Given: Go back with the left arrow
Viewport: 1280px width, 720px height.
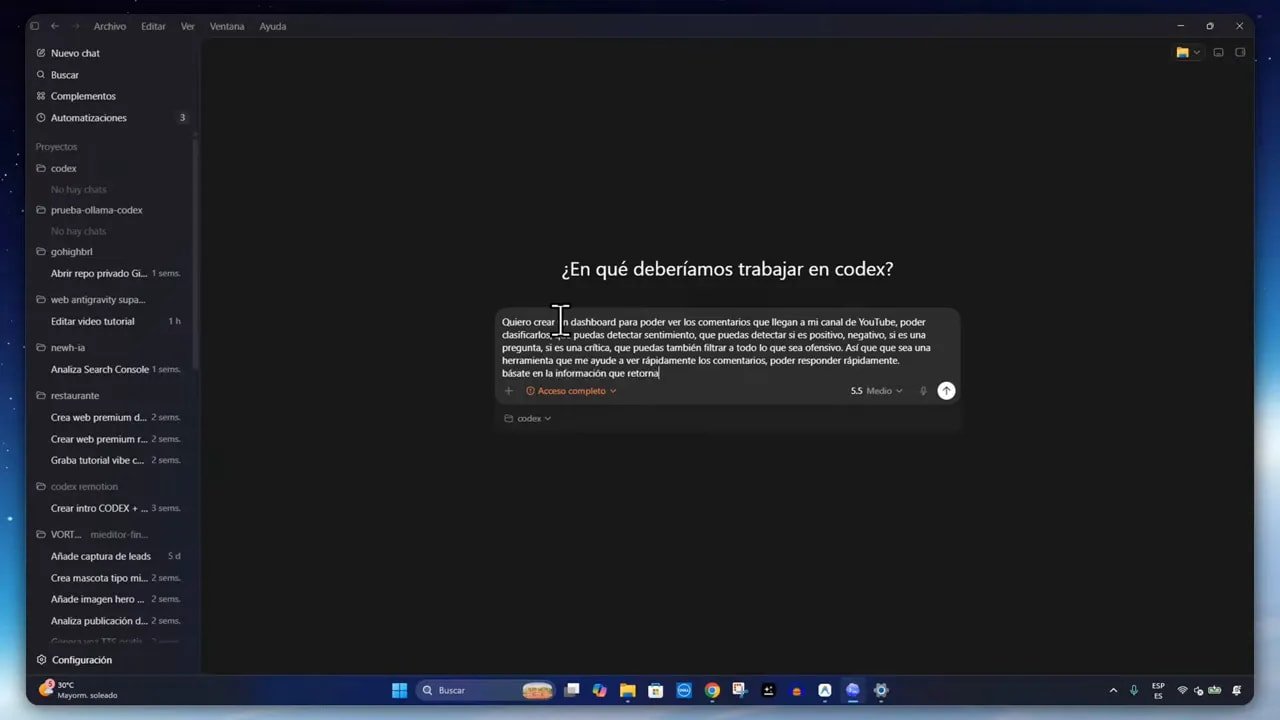Looking at the screenshot, I should click(x=55, y=26).
